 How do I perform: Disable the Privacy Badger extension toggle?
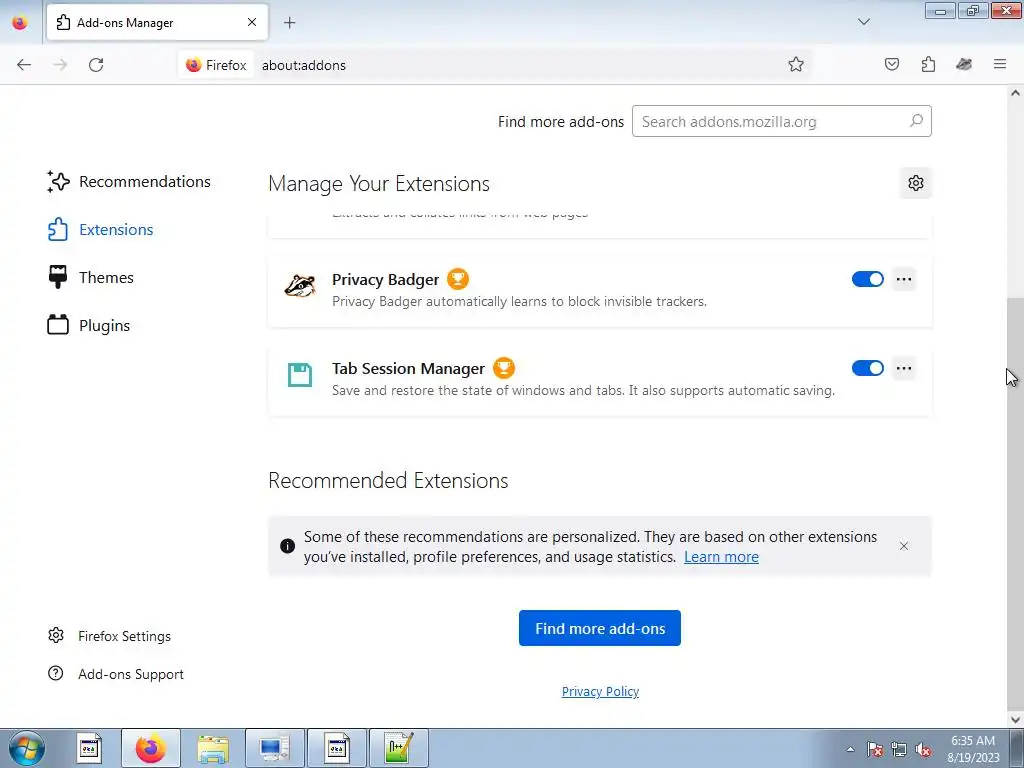[867, 280]
